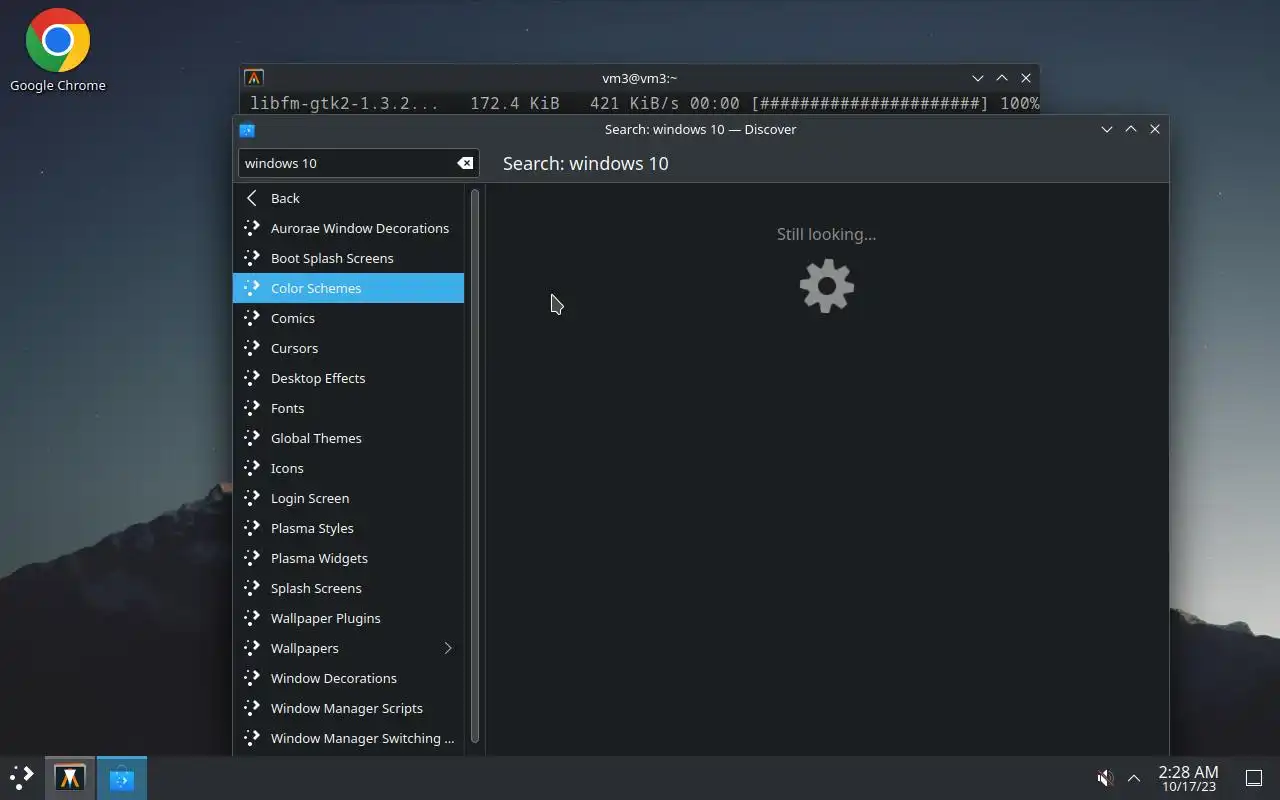Screen dimensions: 1280x800
Task: Click the muted volume tray icon
Action: pos(1105,778)
